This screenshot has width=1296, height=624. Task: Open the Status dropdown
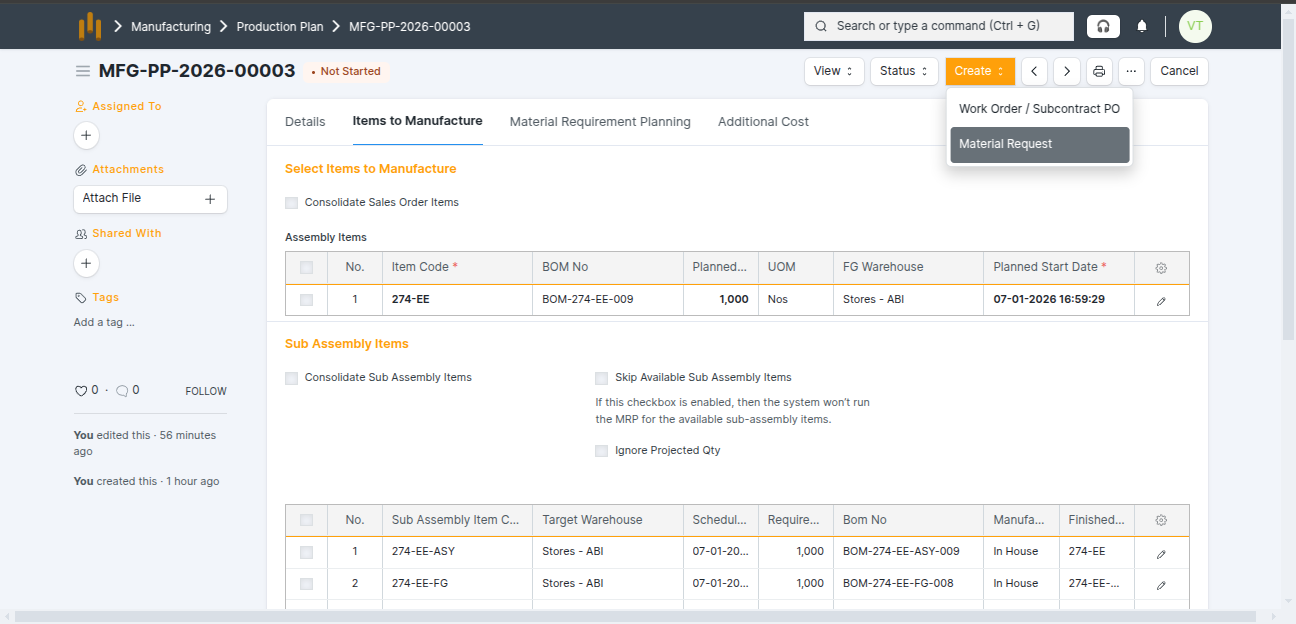click(903, 71)
